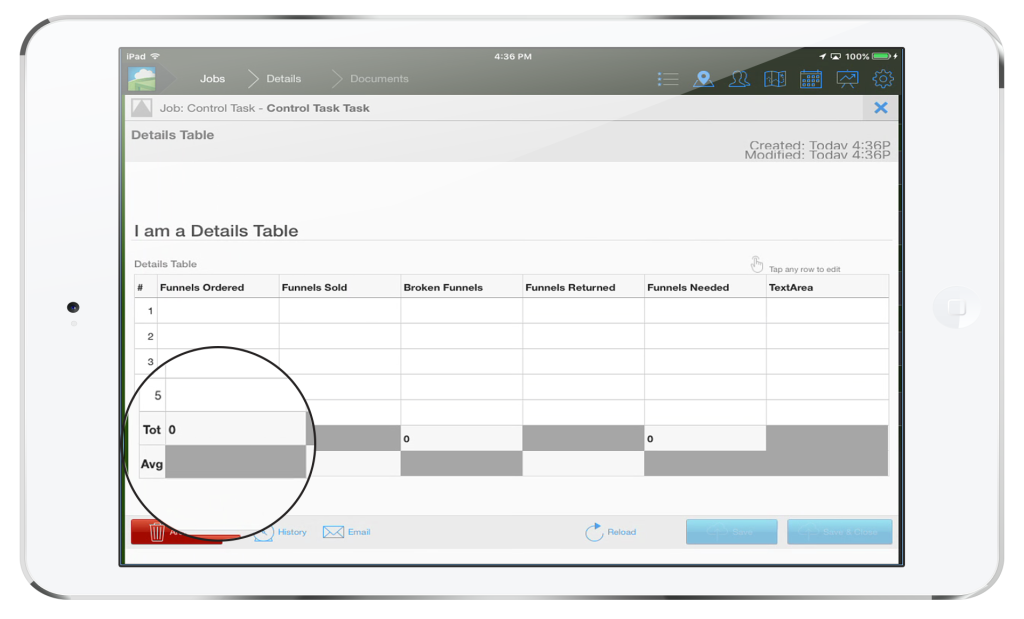Viewport: 1024px width, 619px height.
Task: Tap the 4:36 PM status bar clock
Action: point(513,56)
